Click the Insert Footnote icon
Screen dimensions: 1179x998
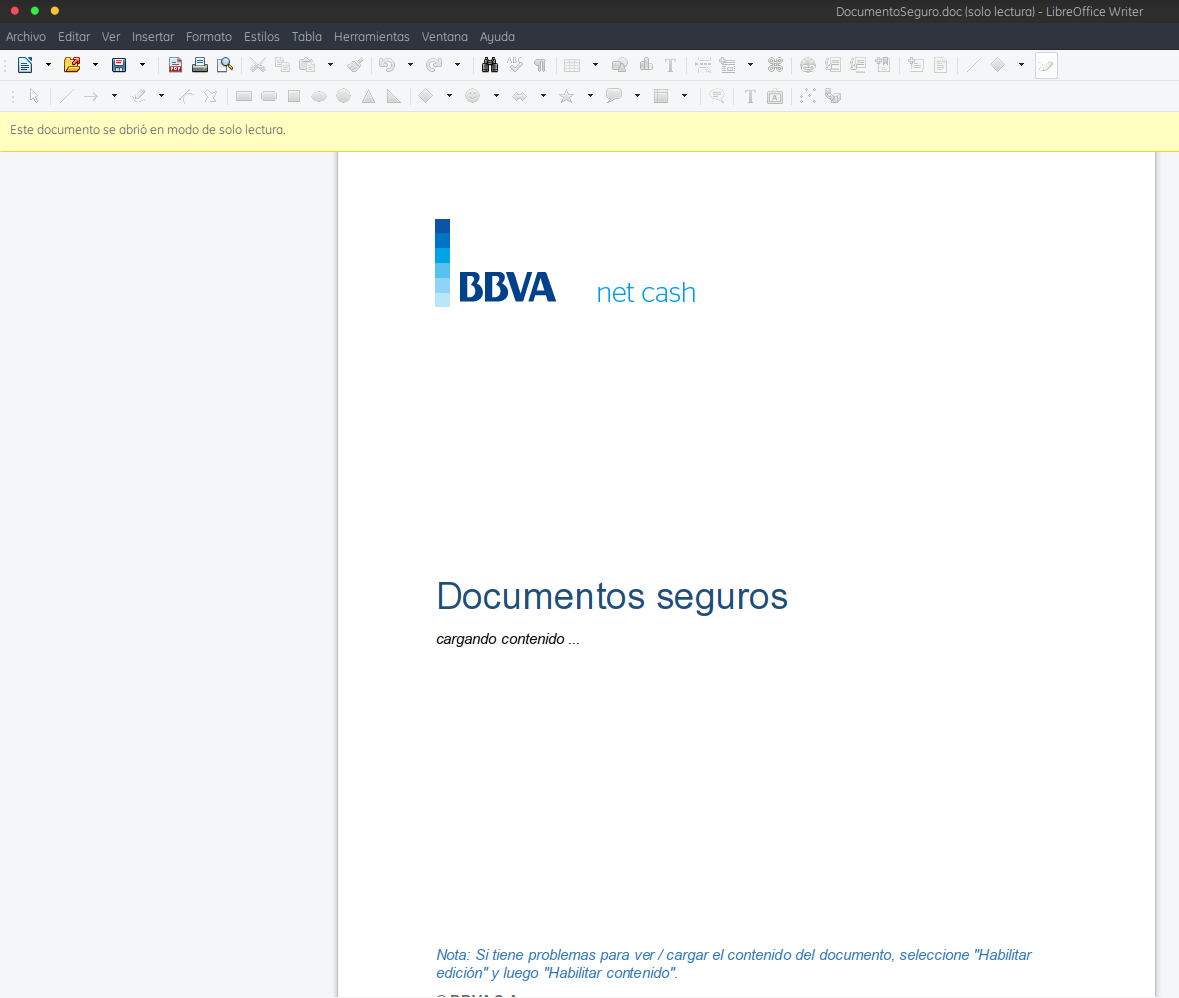pos(832,65)
